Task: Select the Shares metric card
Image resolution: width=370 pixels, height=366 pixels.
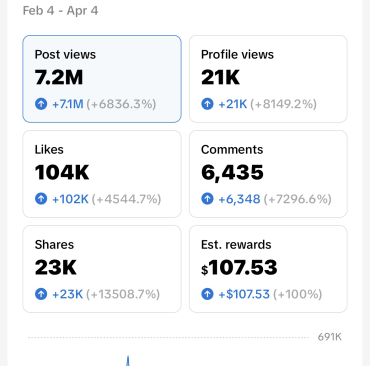Action: [102, 269]
